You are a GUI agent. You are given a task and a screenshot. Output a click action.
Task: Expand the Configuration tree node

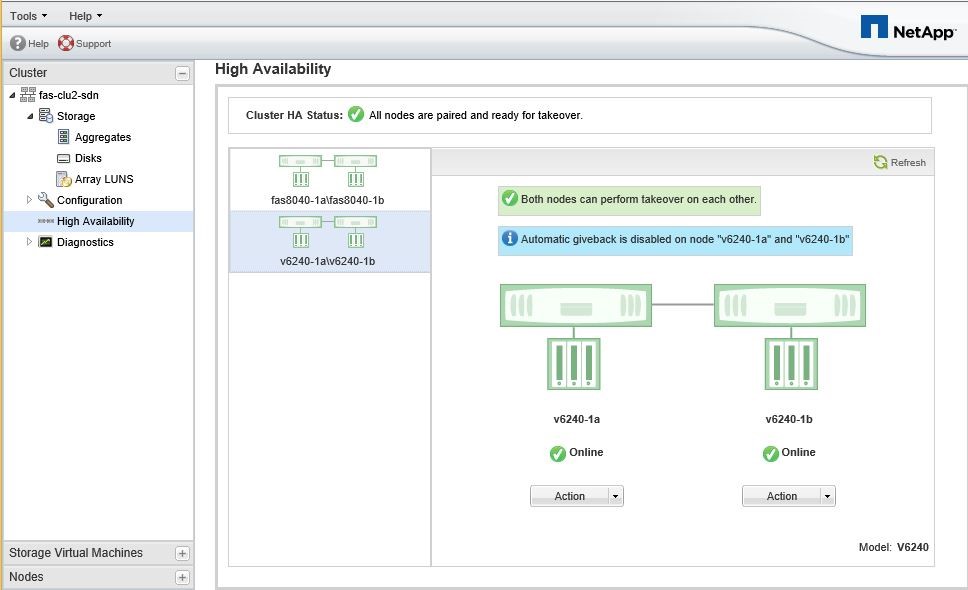tap(29, 199)
